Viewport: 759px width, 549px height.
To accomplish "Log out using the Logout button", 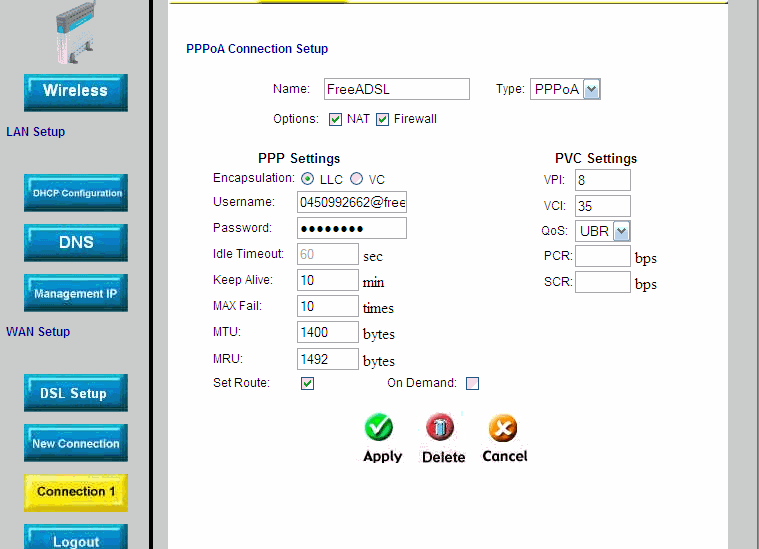I will (76, 540).
